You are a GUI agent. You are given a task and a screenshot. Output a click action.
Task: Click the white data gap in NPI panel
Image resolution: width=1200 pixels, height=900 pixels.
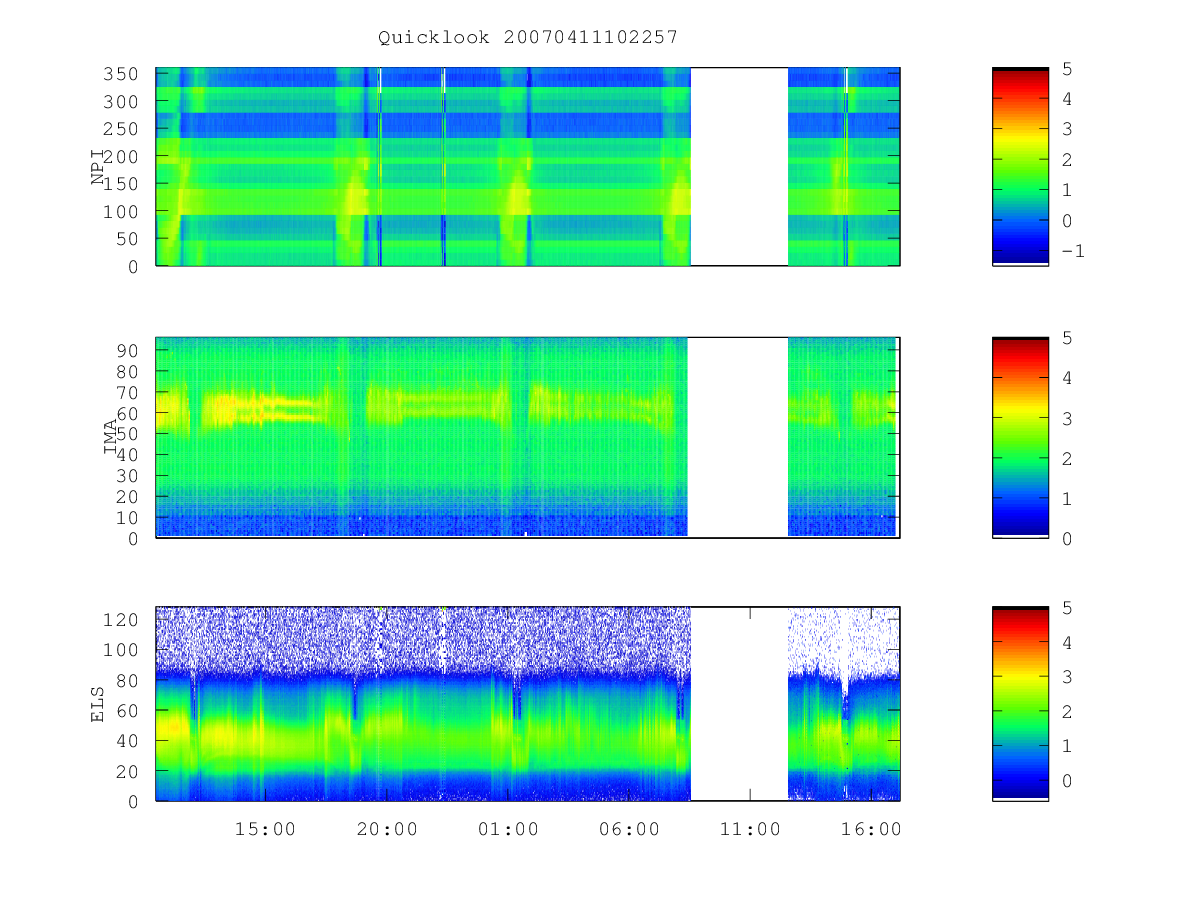pos(739,166)
